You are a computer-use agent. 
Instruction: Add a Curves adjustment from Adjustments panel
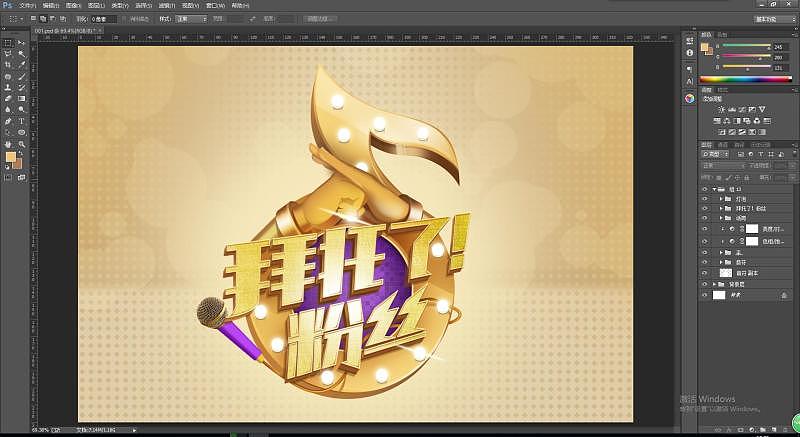[x=741, y=110]
